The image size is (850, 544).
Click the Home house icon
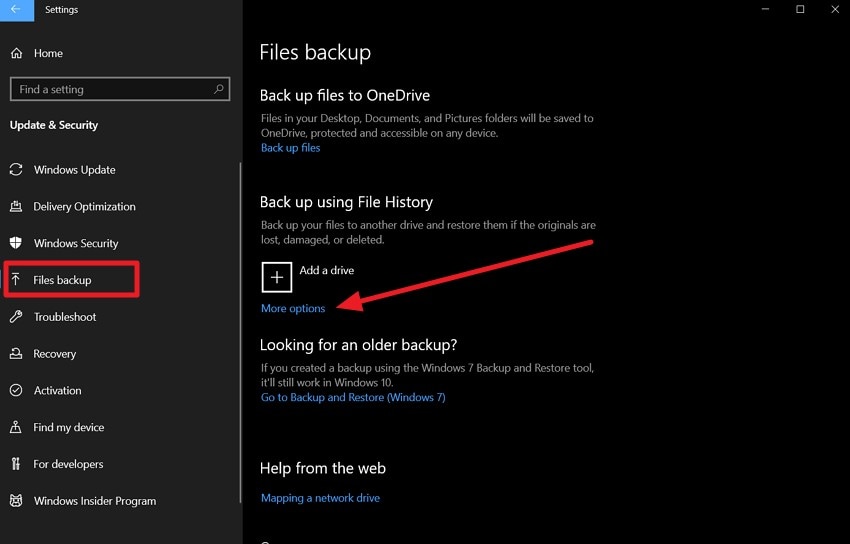(x=17, y=53)
